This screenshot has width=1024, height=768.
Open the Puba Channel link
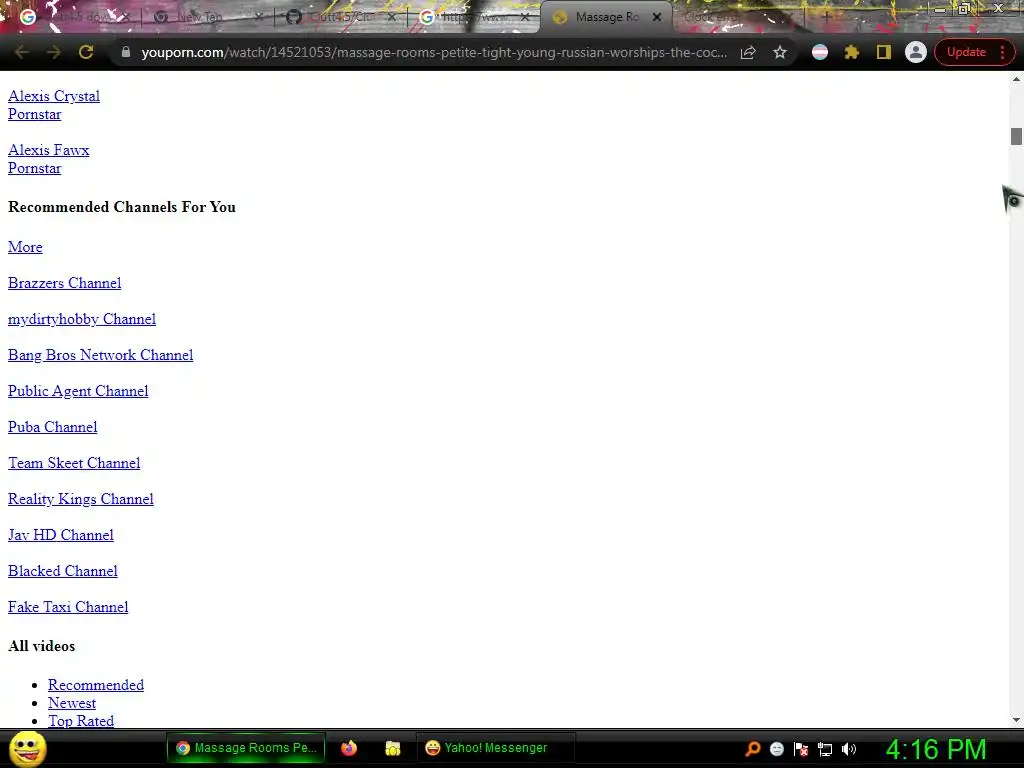(x=52, y=427)
